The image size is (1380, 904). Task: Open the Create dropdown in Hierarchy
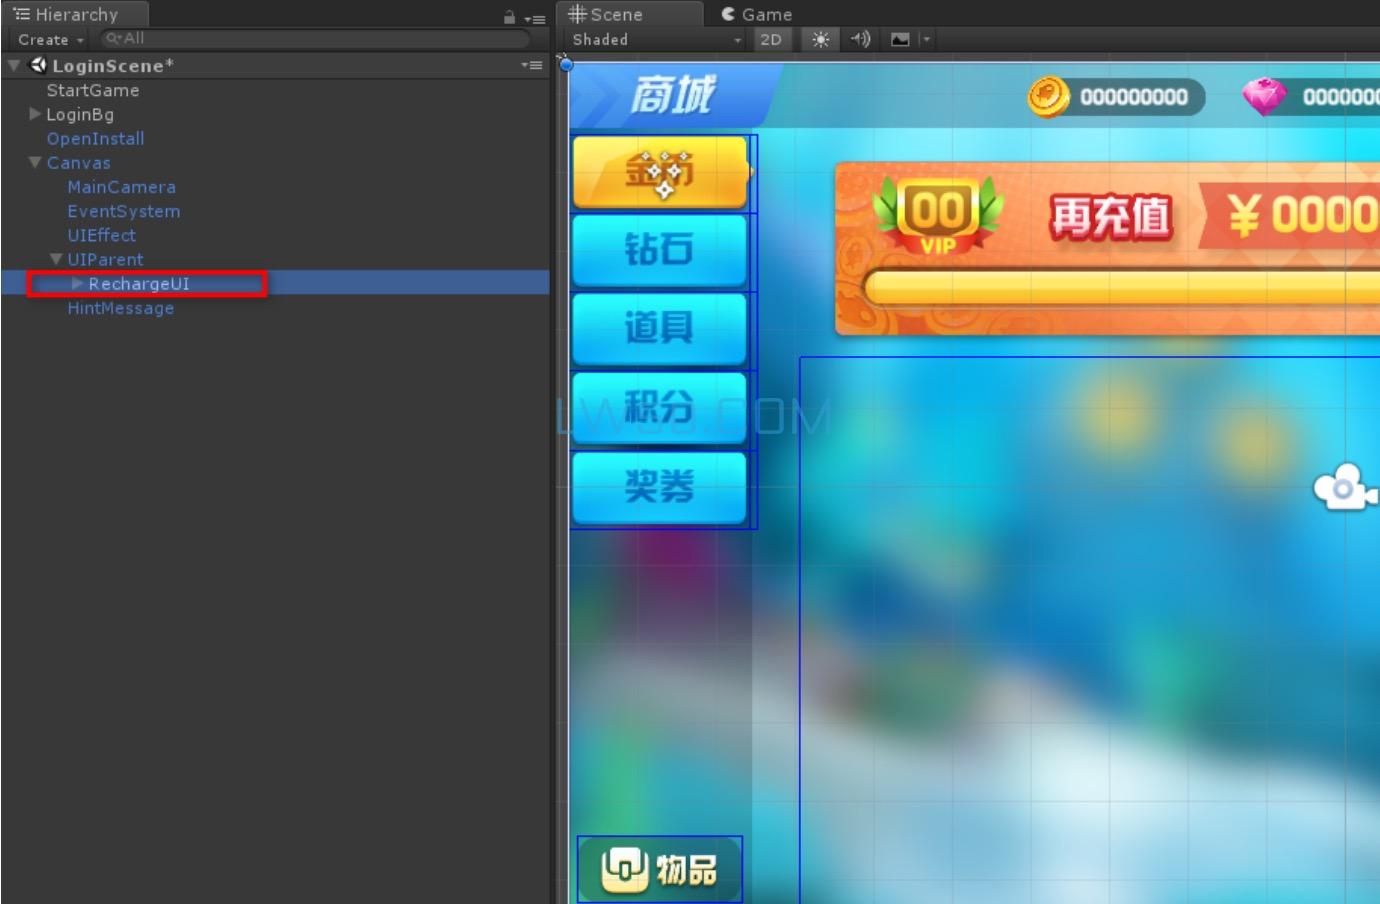tap(50, 40)
